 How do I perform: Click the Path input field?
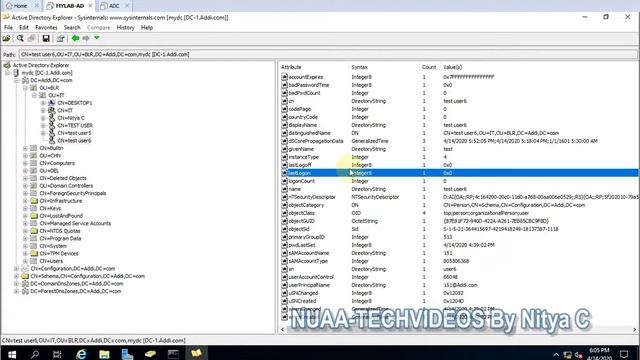click(328, 54)
